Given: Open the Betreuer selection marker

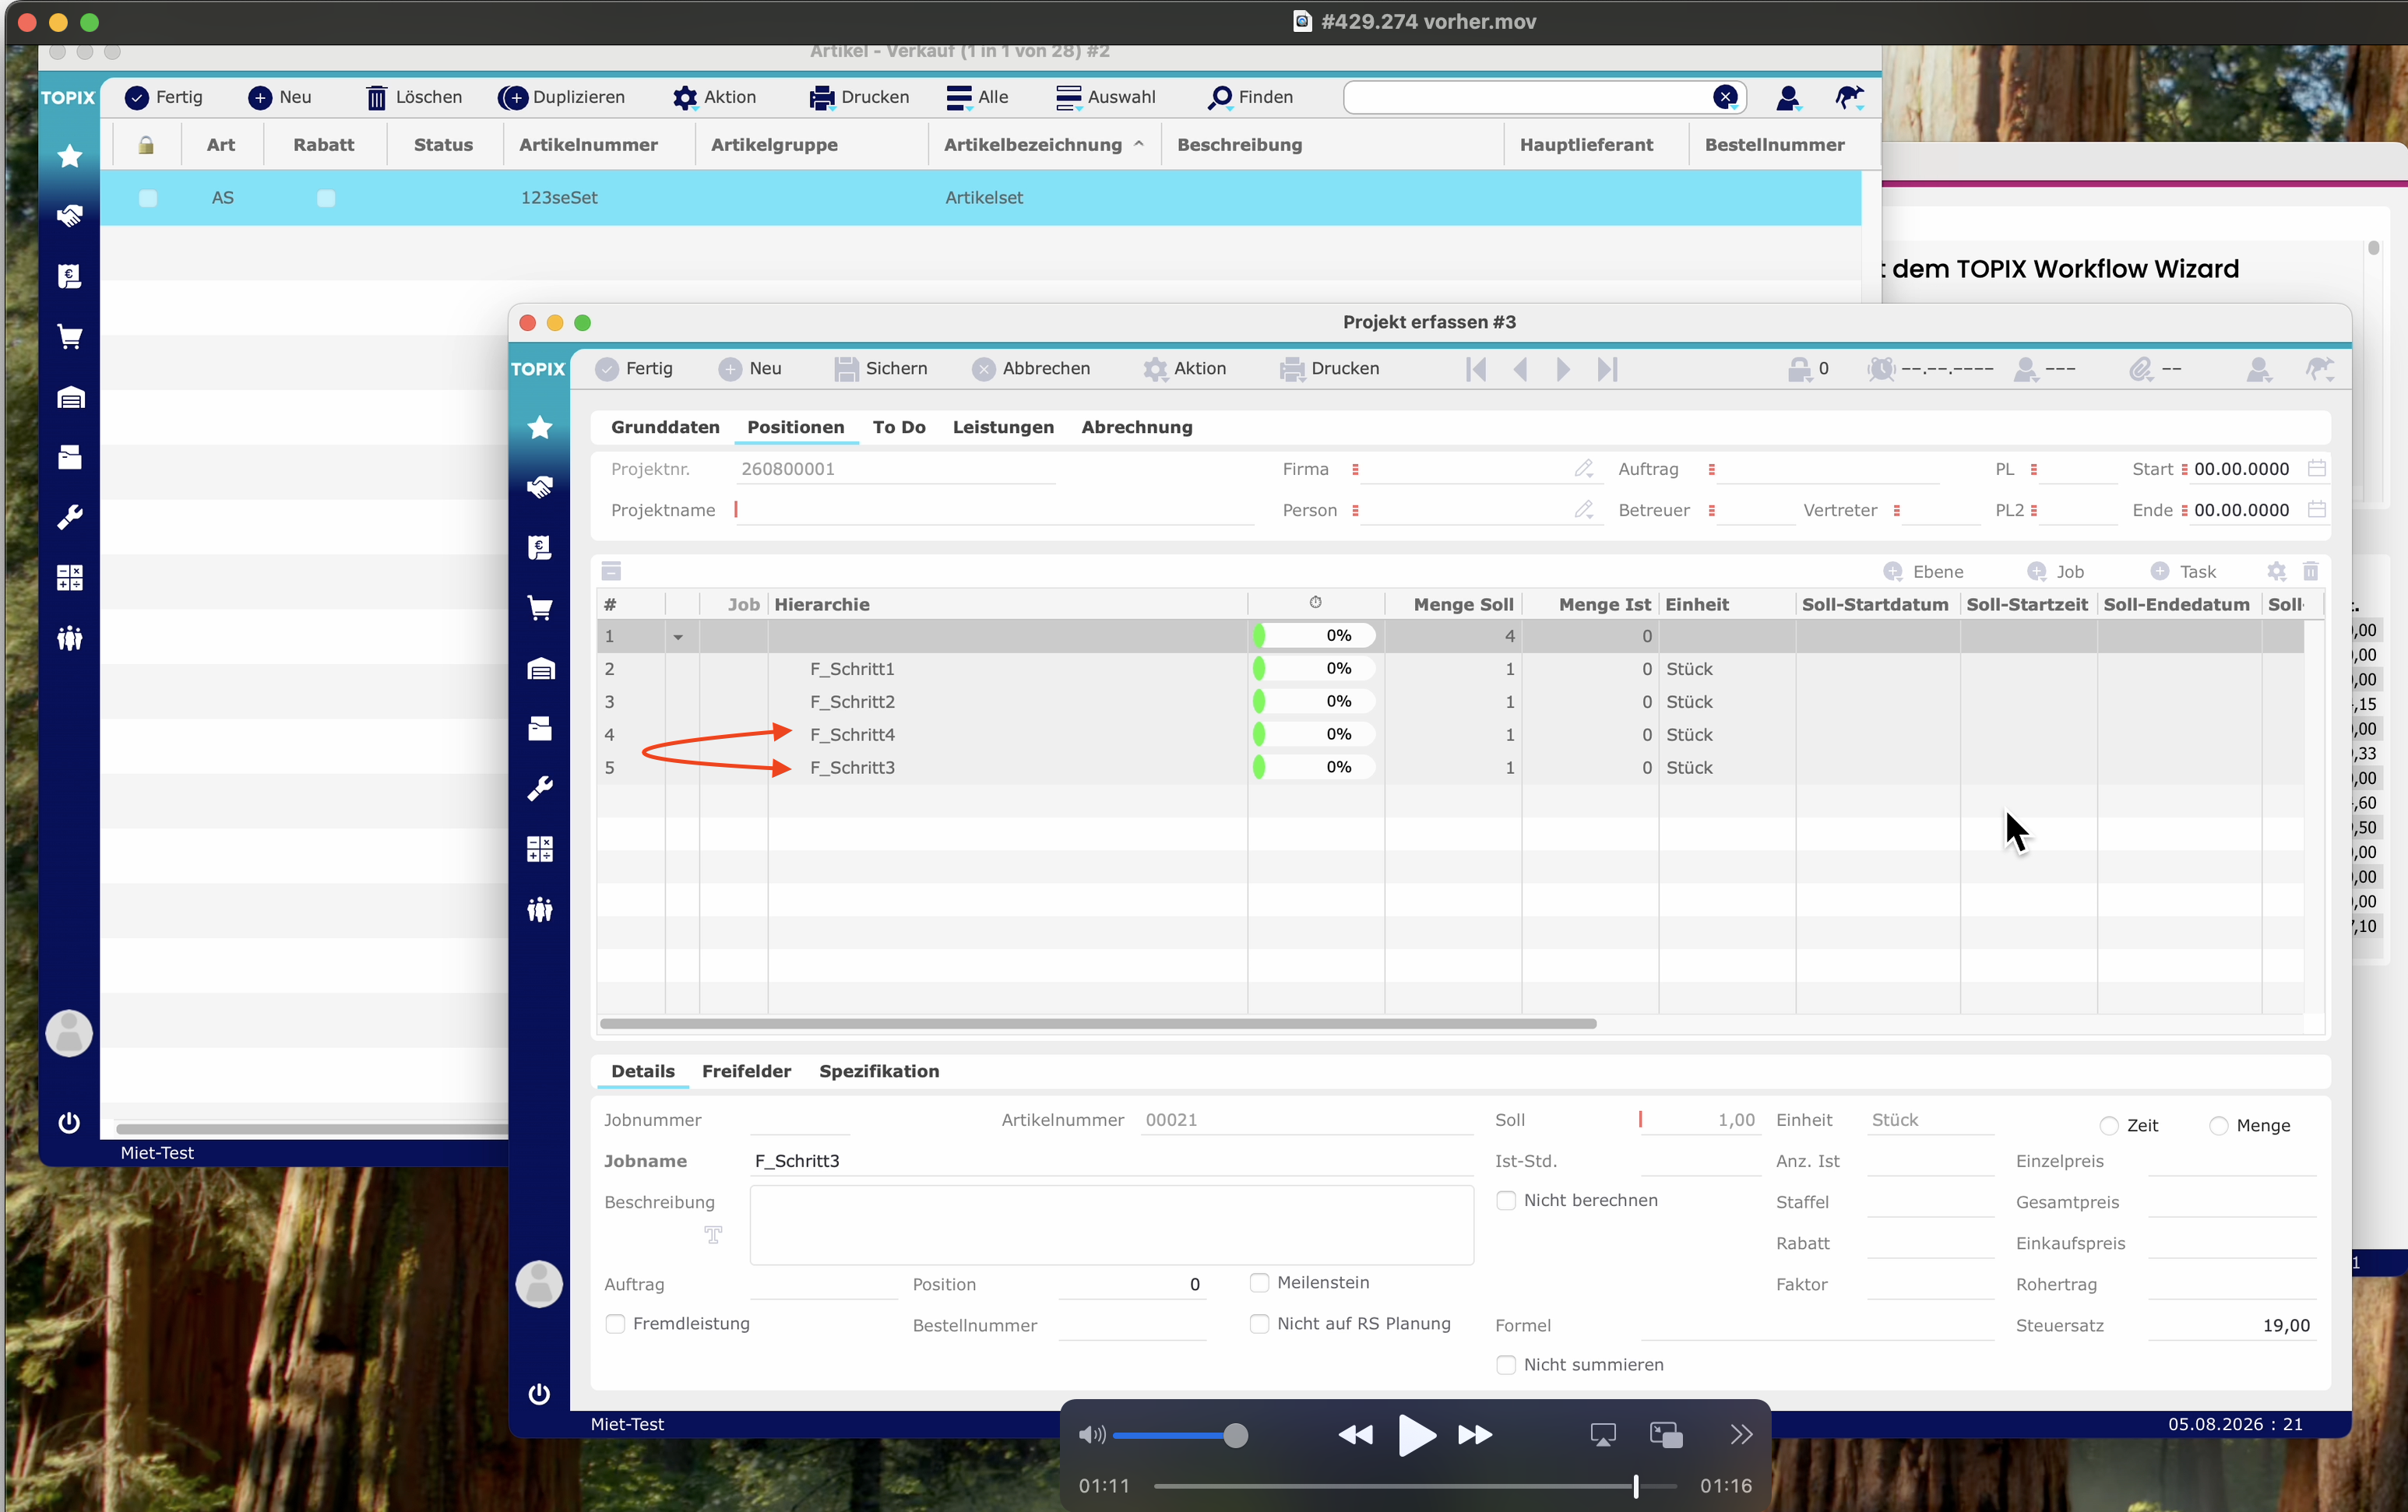Looking at the screenshot, I should pos(1711,510).
